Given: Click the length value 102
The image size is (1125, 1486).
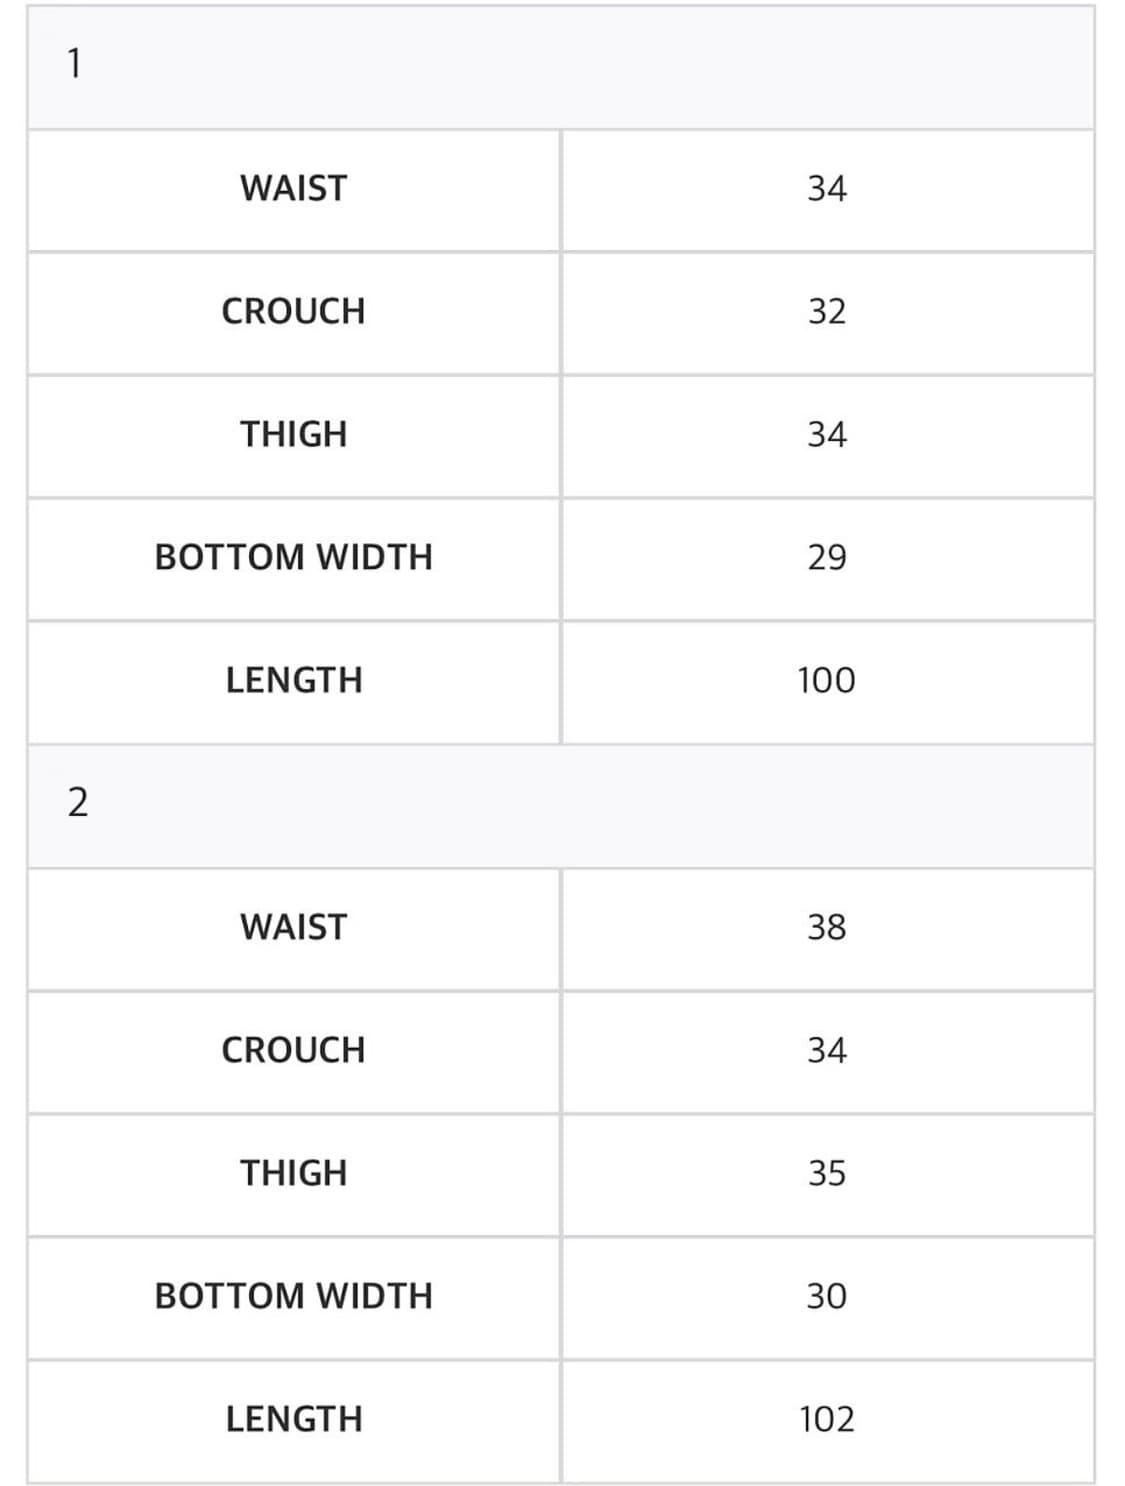Looking at the screenshot, I should (x=827, y=1420).
